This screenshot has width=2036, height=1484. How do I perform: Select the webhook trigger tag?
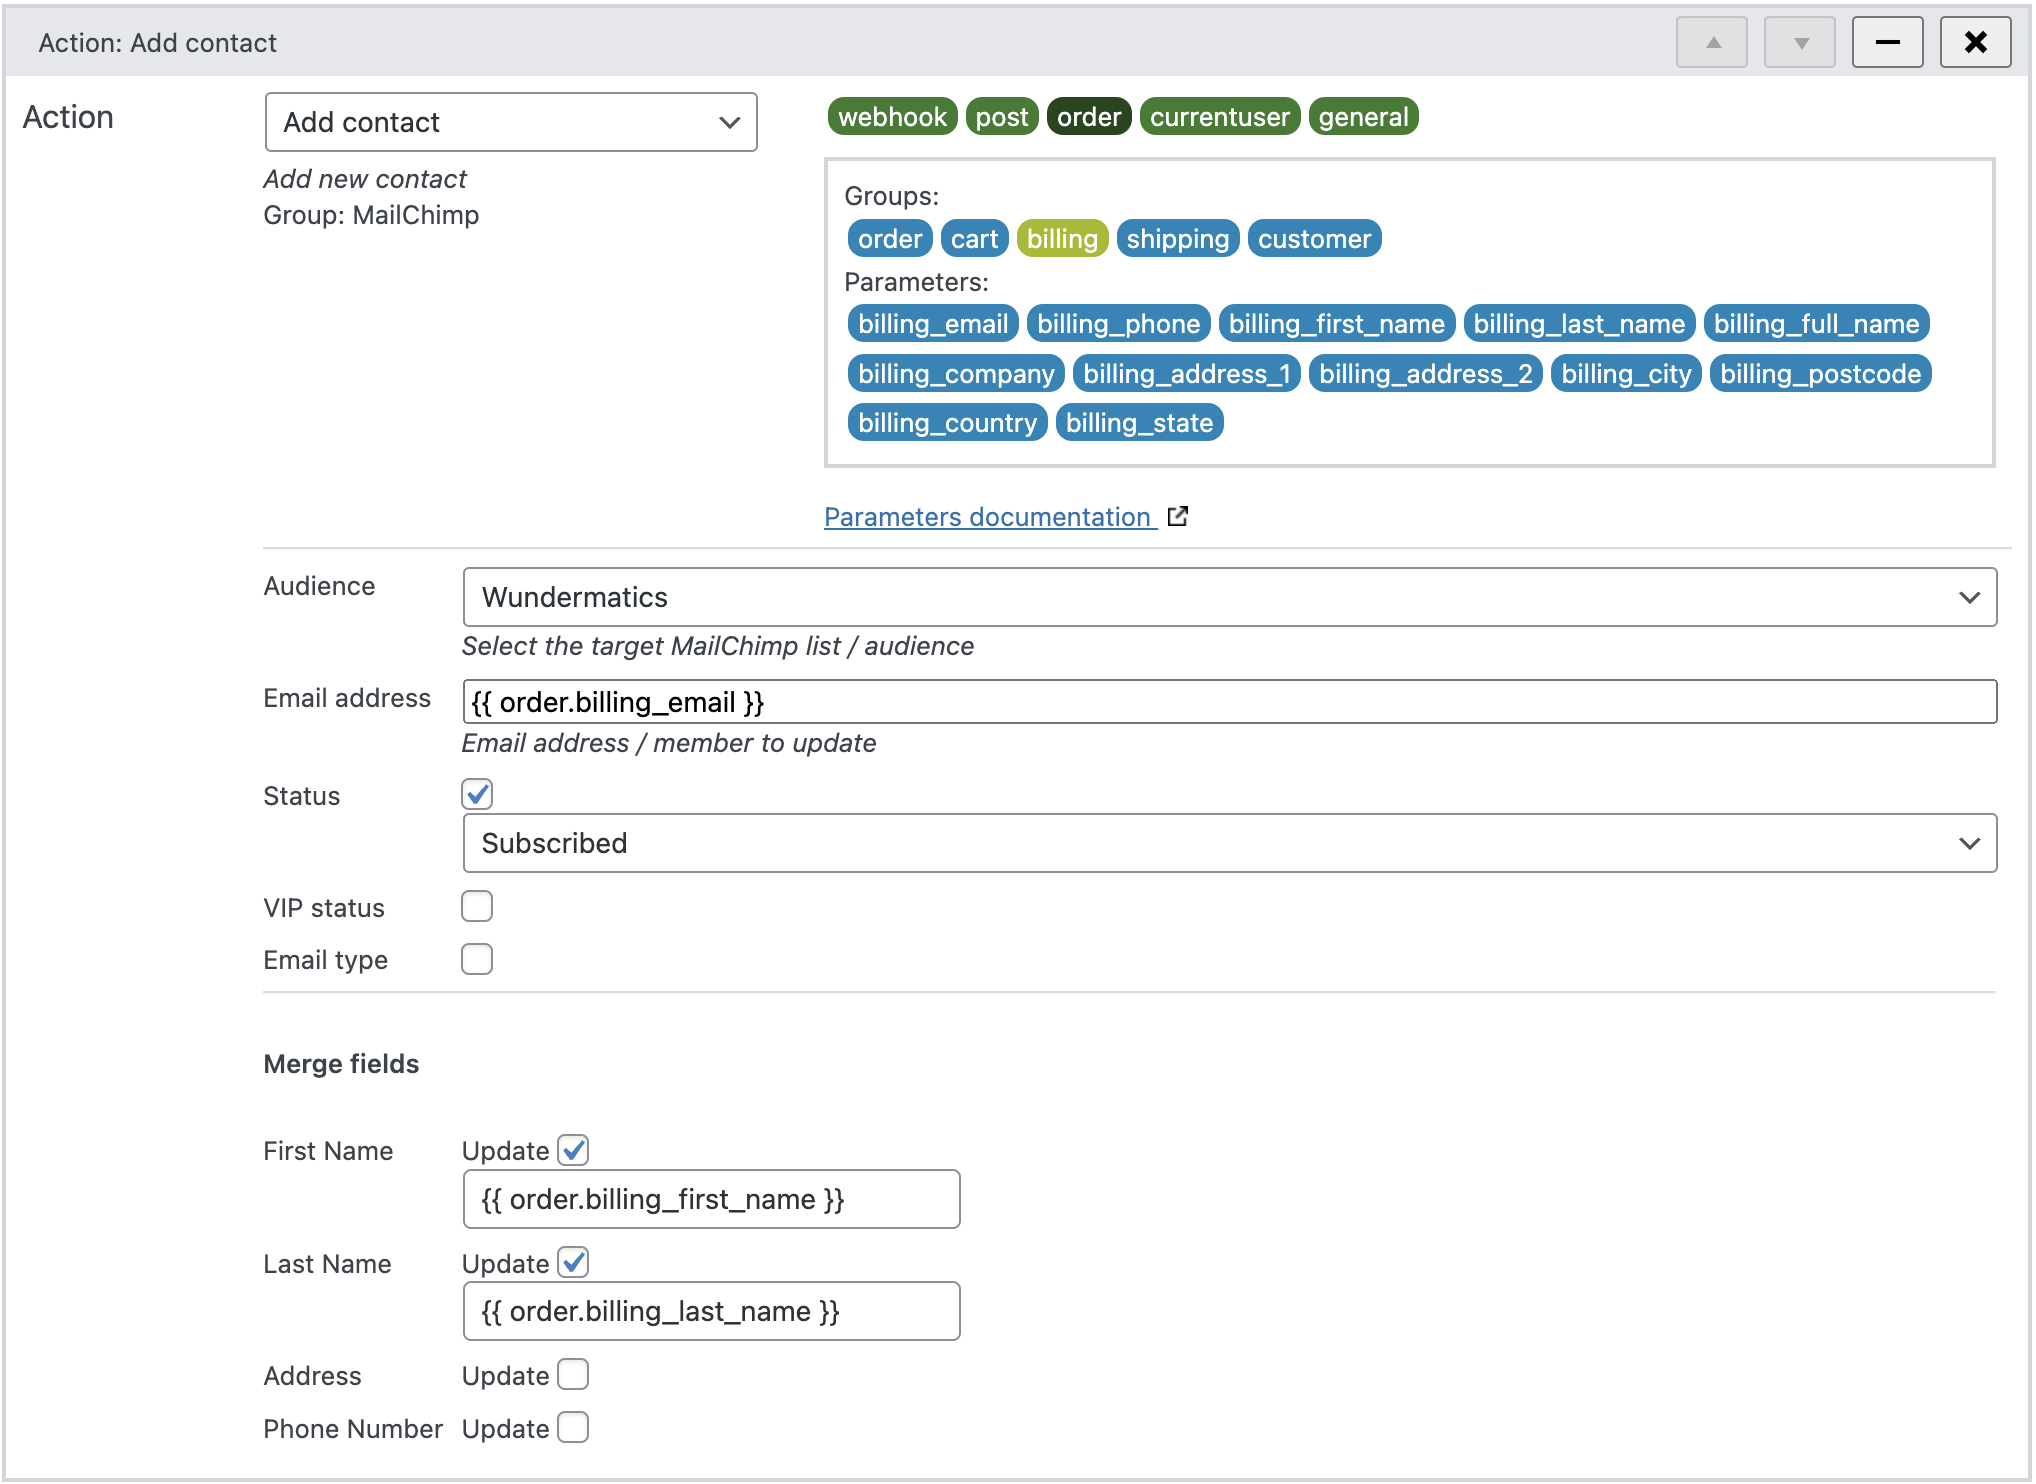(892, 116)
